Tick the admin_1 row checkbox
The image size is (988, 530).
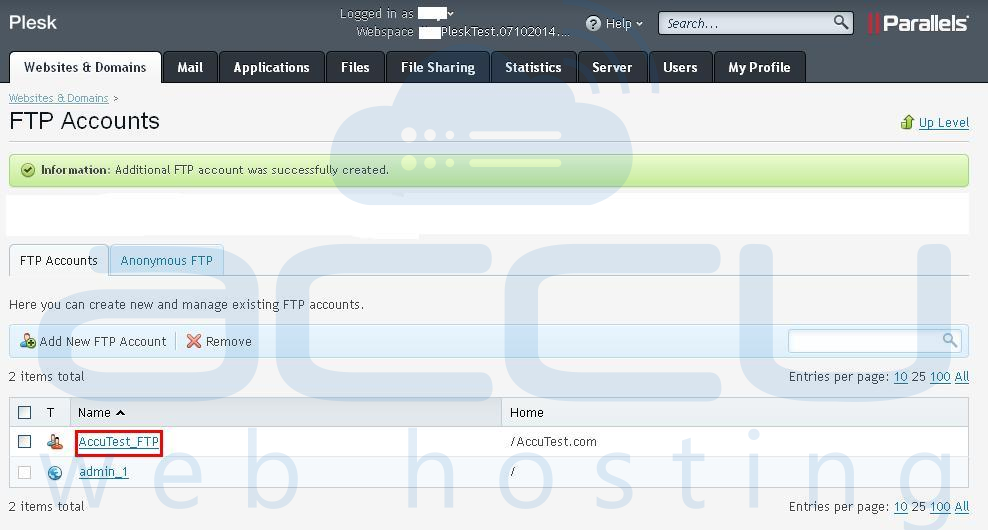pos(25,472)
